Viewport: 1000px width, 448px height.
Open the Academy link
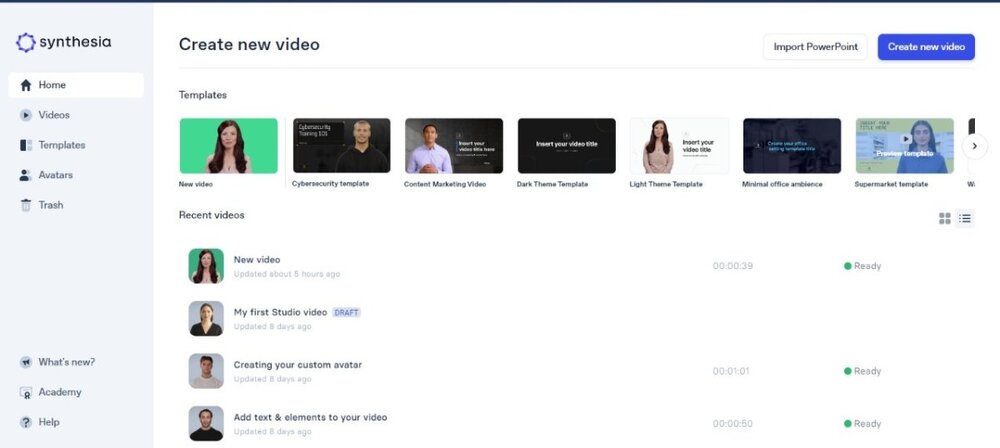[59, 392]
